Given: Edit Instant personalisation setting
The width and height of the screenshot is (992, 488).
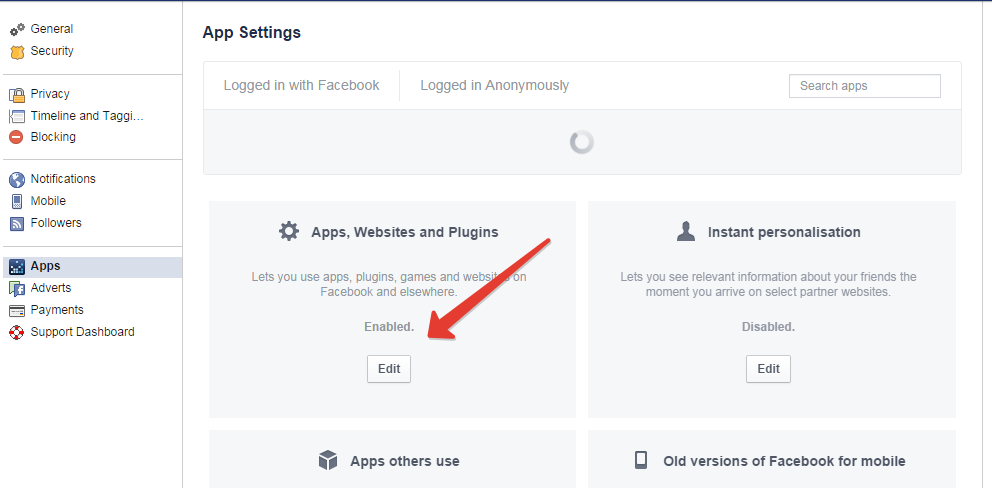Looking at the screenshot, I should point(768,369).
